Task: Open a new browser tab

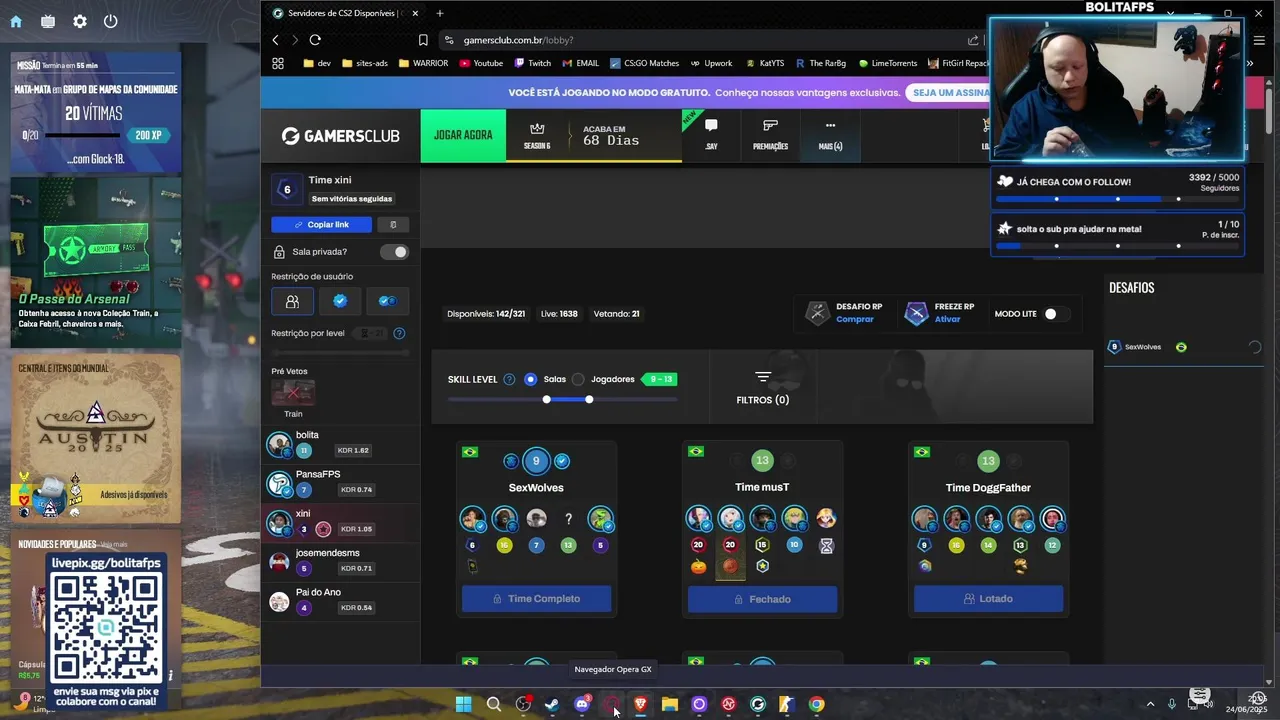Action: pos(440,13)
